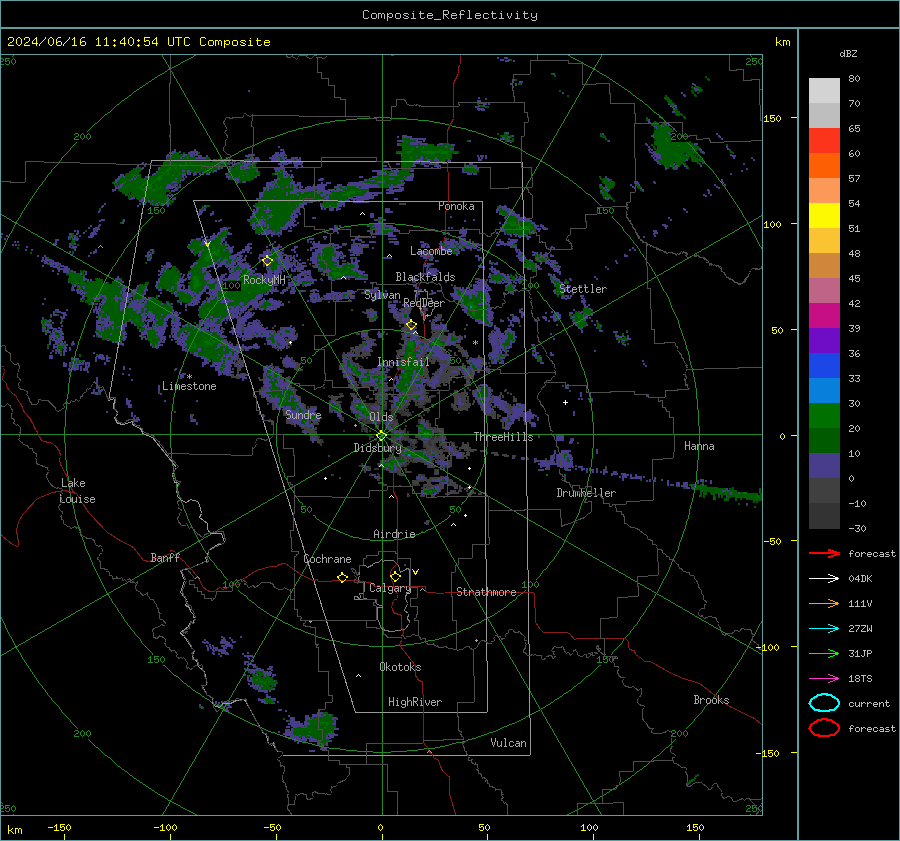This screenshot has height=841, width=900.
Task: Click the Olds label
Action: (x=381, y=417)
